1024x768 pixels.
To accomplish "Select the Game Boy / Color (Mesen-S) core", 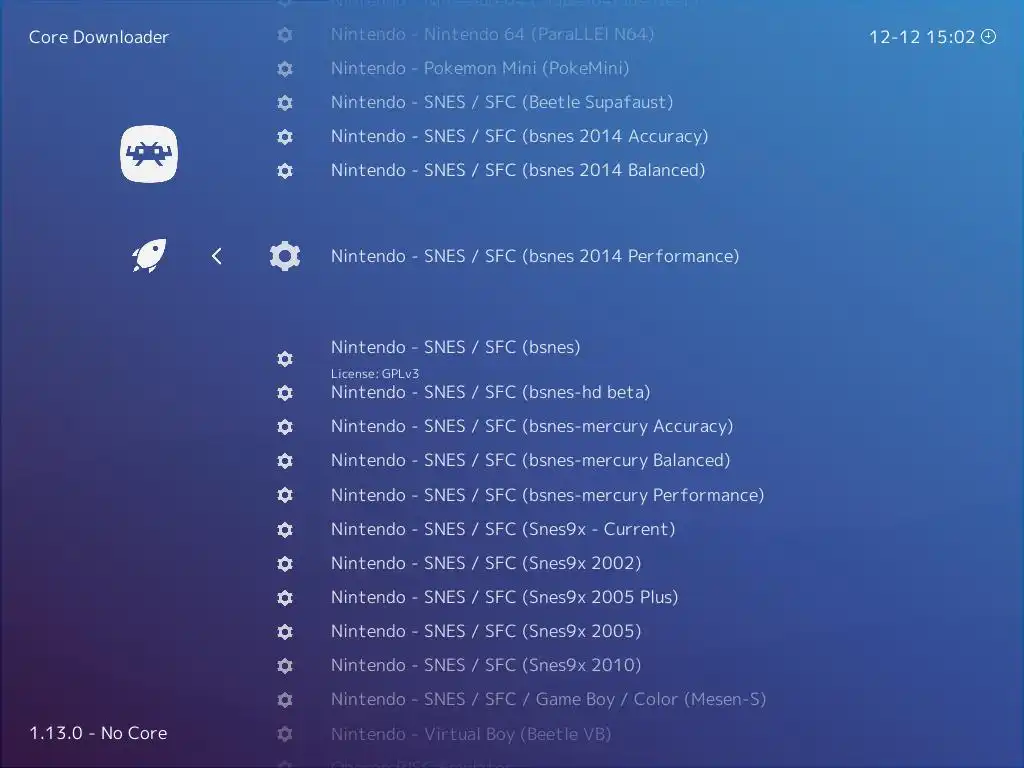I will click(549, 699).
